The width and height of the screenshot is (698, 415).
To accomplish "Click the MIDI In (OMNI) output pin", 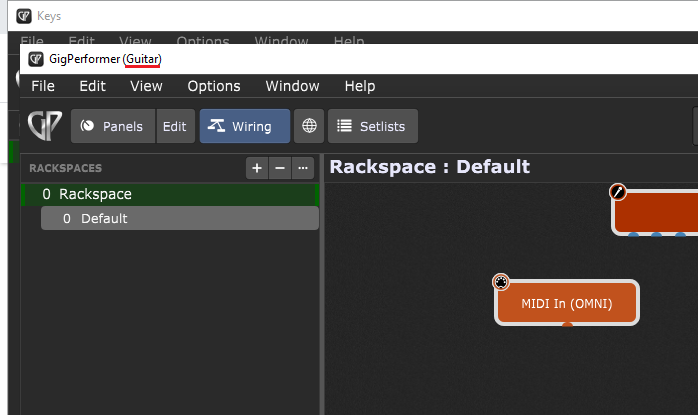I will tap(567, 325).
